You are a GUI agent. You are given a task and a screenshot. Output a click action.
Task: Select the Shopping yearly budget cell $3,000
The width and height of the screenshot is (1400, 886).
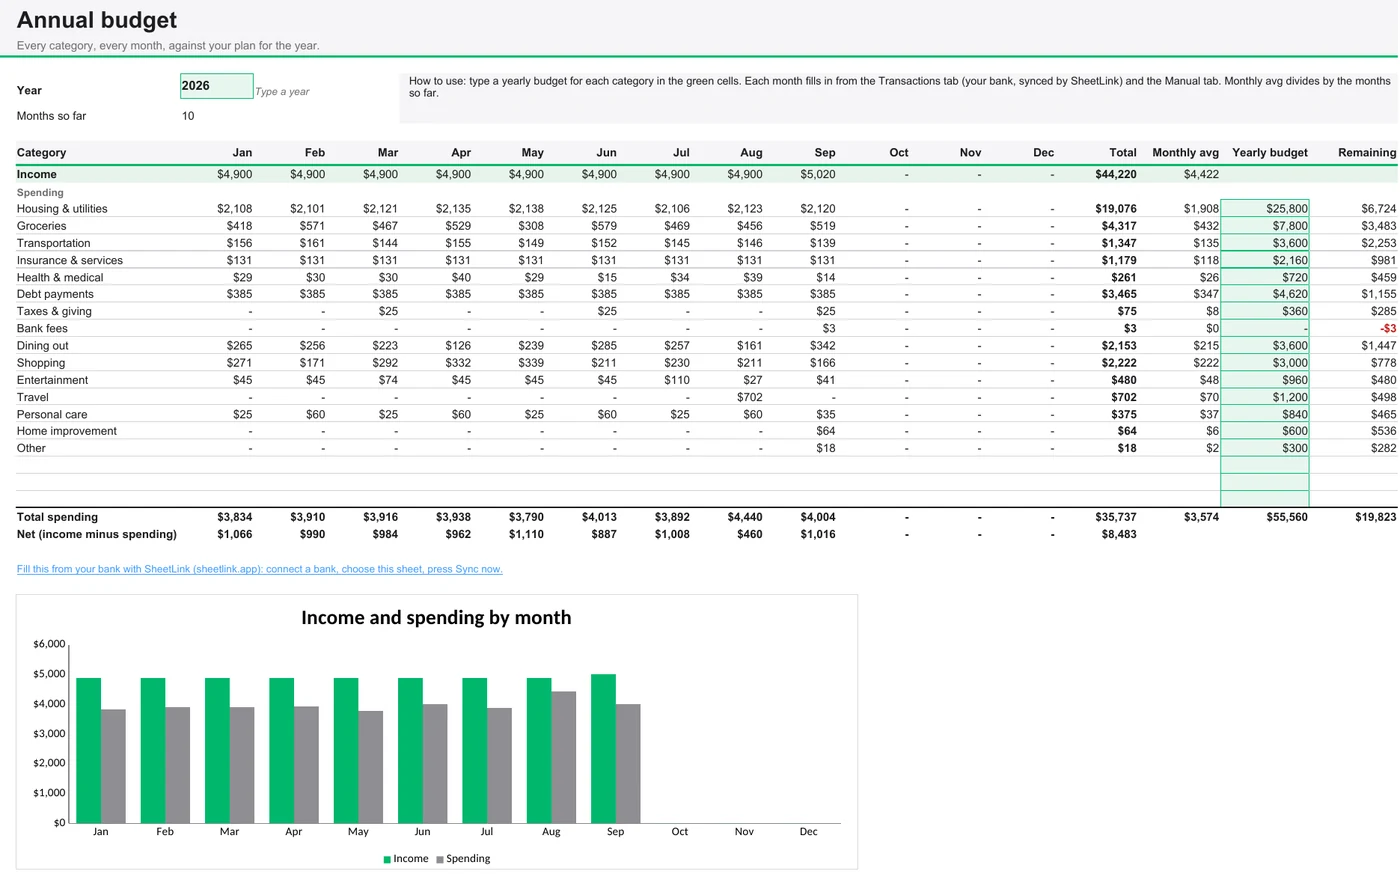tap(1265, 363)
